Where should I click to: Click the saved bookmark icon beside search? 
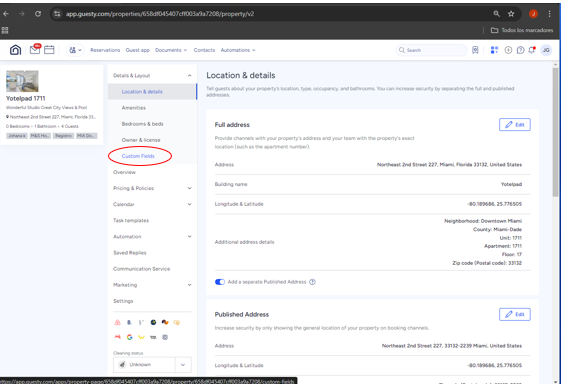pos(475,50)
